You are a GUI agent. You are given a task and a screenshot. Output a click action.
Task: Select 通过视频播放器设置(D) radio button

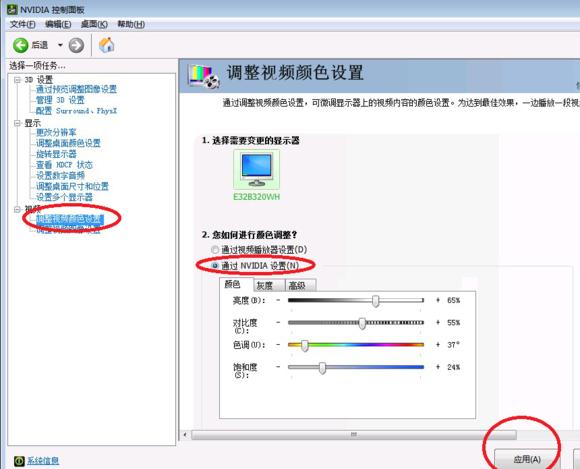(215, 250)
